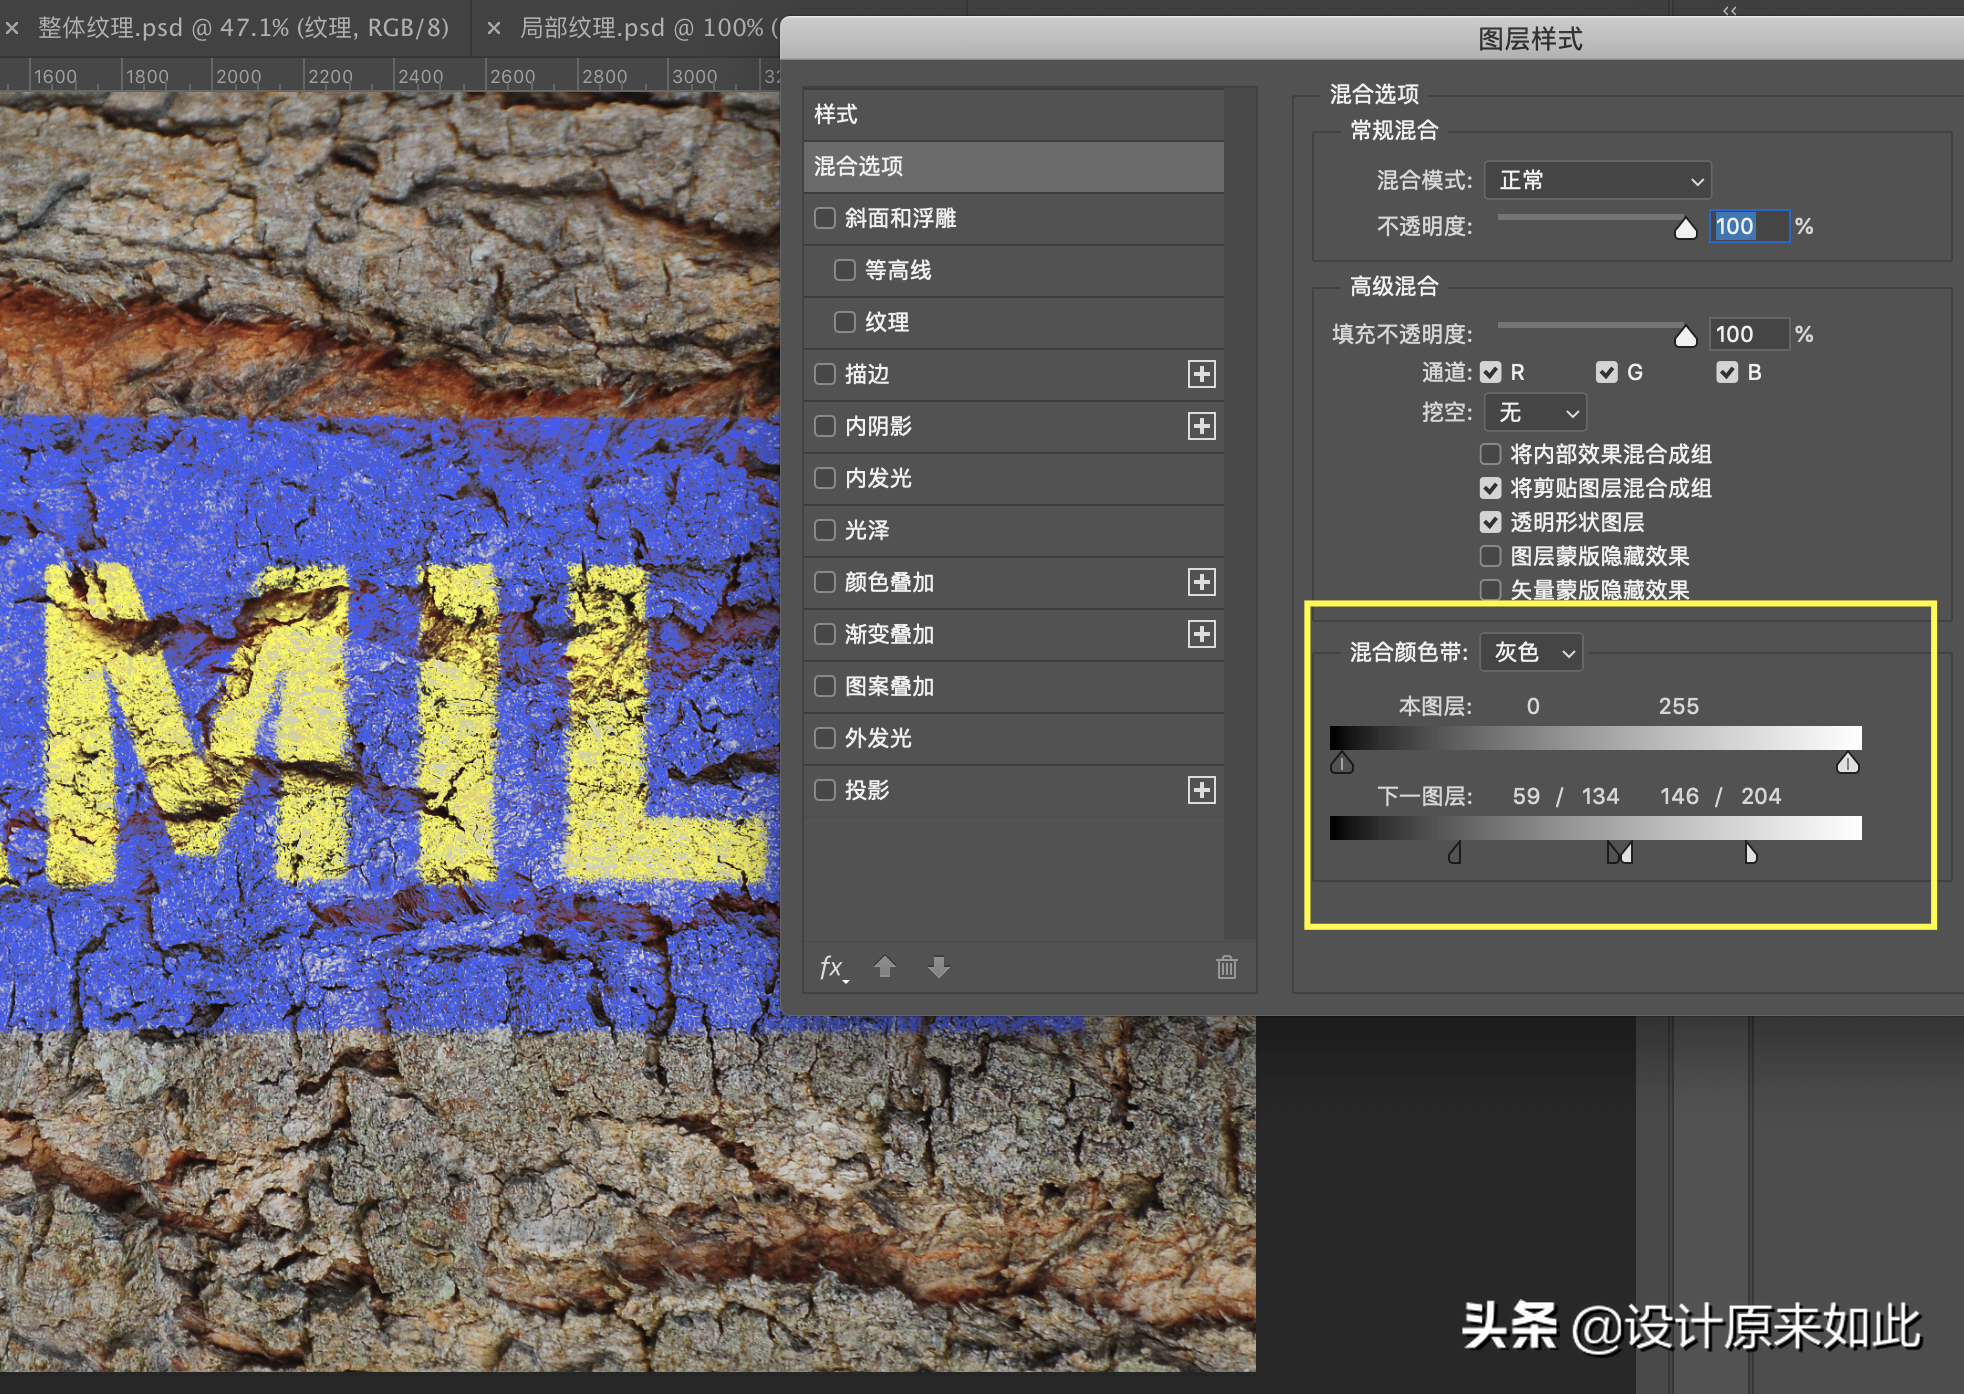Click Underlying Layer left black slider half
Viewport: 1964px width, 1394px height.
click(x=1455, y=853)
